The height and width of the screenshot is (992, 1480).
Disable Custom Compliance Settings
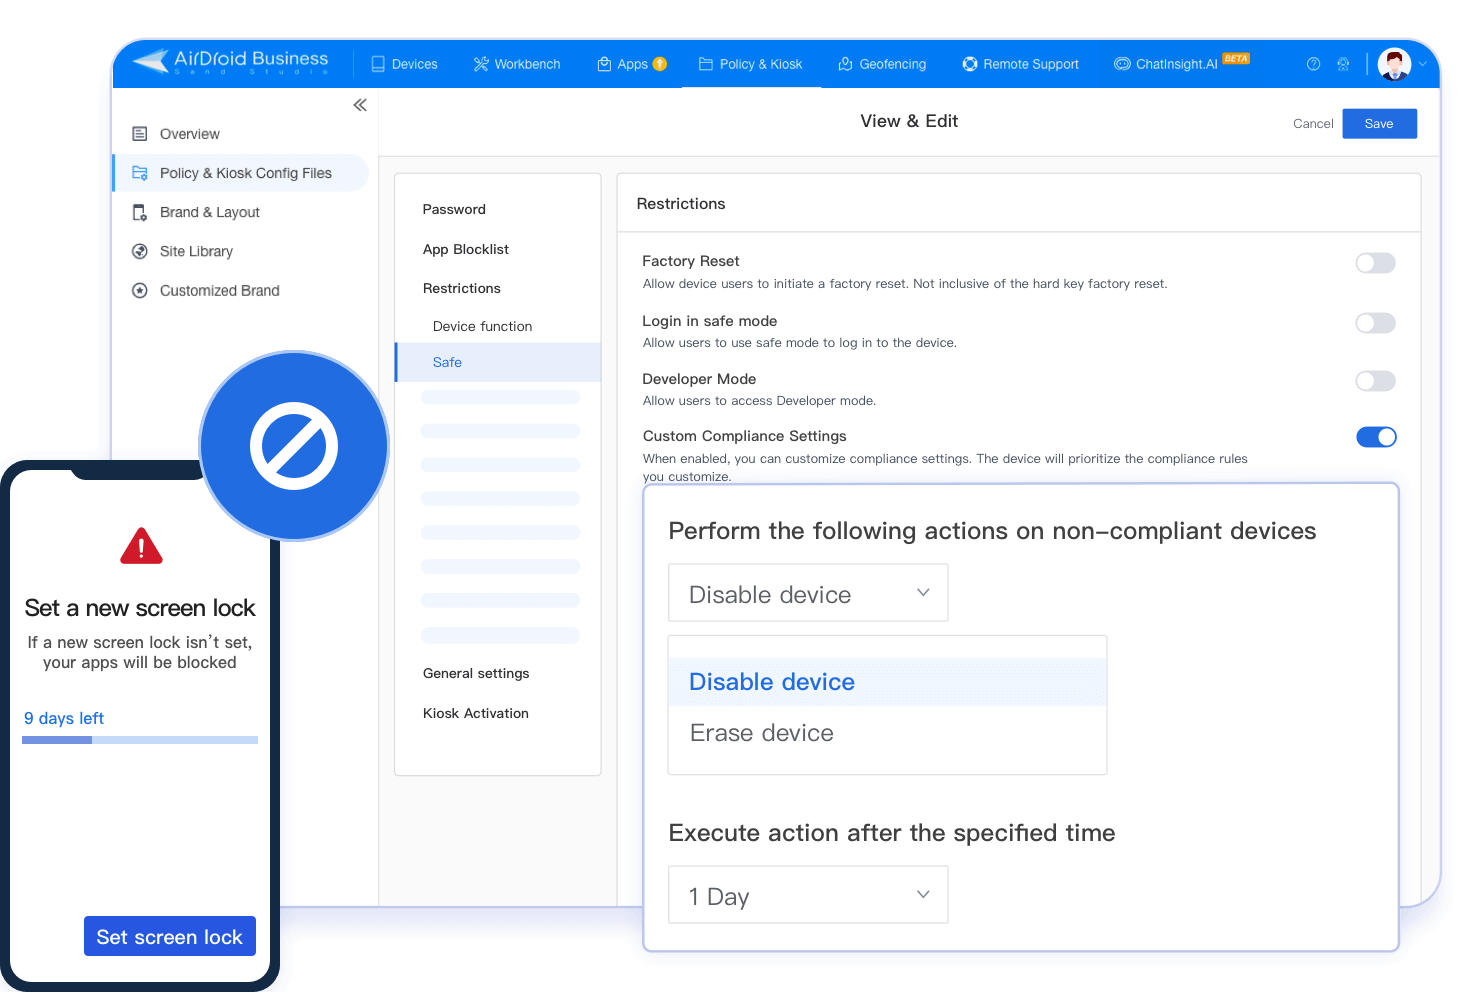[1377, 437]
